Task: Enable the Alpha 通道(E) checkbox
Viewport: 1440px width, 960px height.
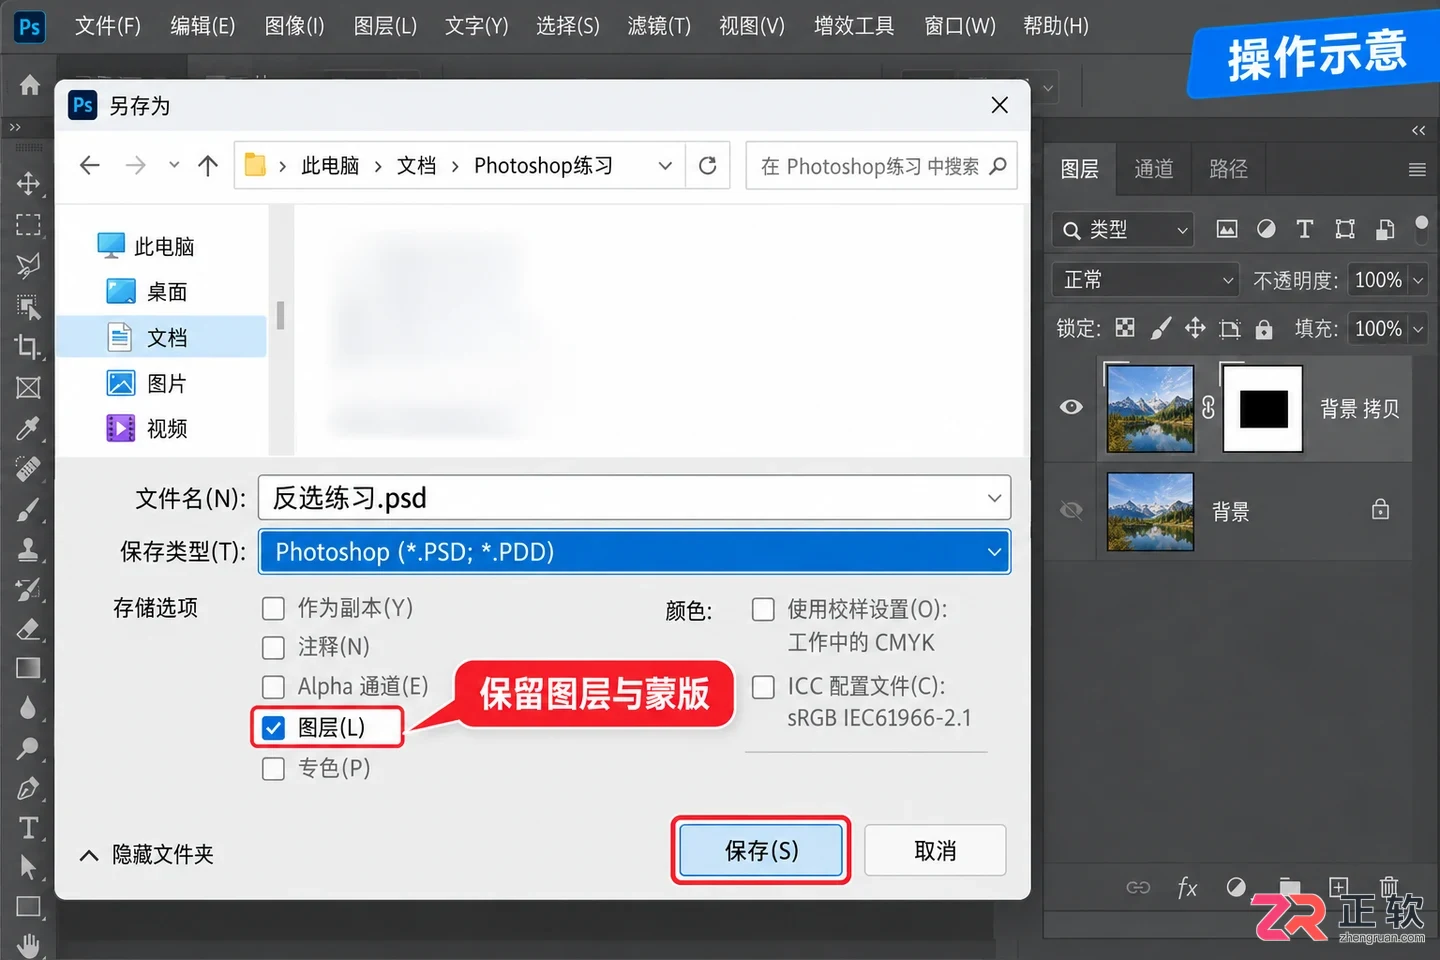Action: [x=273, y=687]
